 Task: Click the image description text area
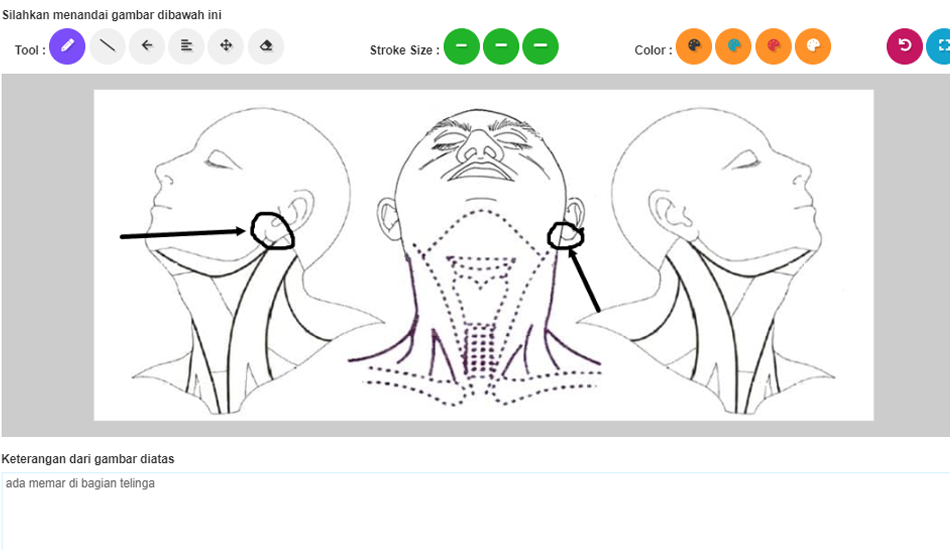point(476,511)
